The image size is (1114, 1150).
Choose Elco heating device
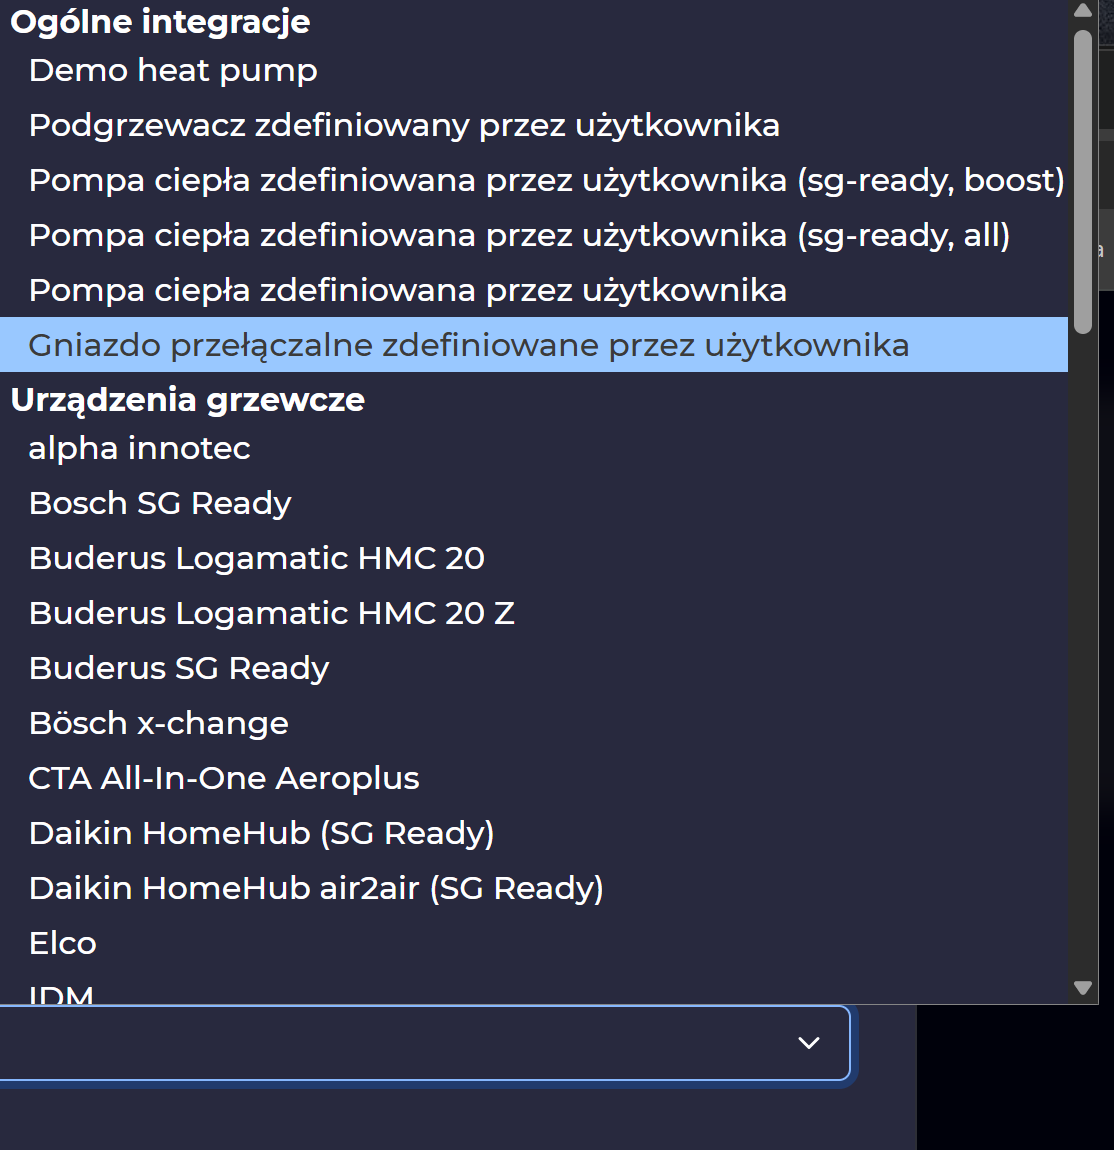point(63,944)
